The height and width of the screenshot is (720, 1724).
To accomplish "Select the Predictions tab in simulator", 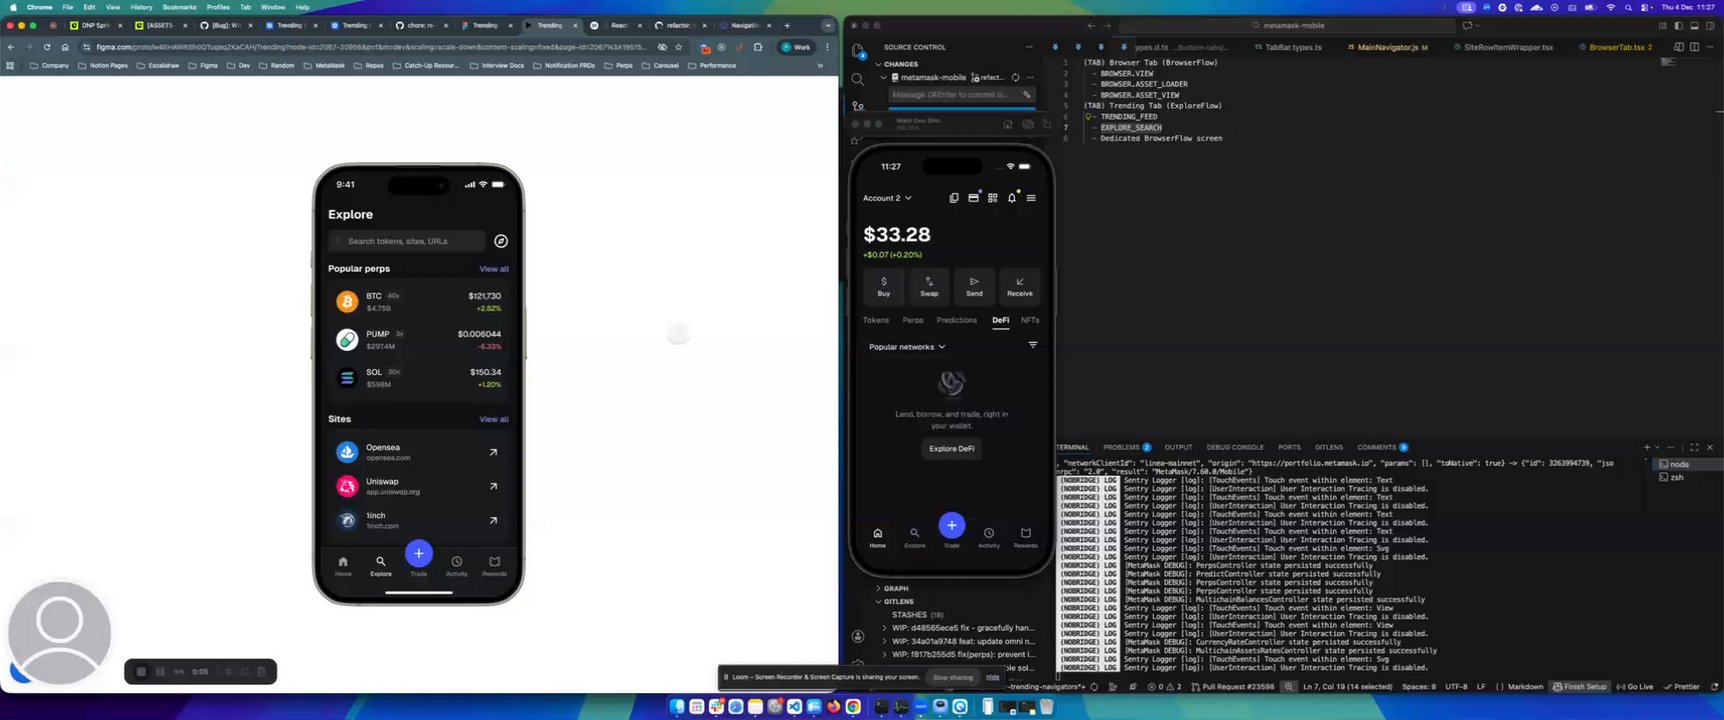I will click(956, 320).
